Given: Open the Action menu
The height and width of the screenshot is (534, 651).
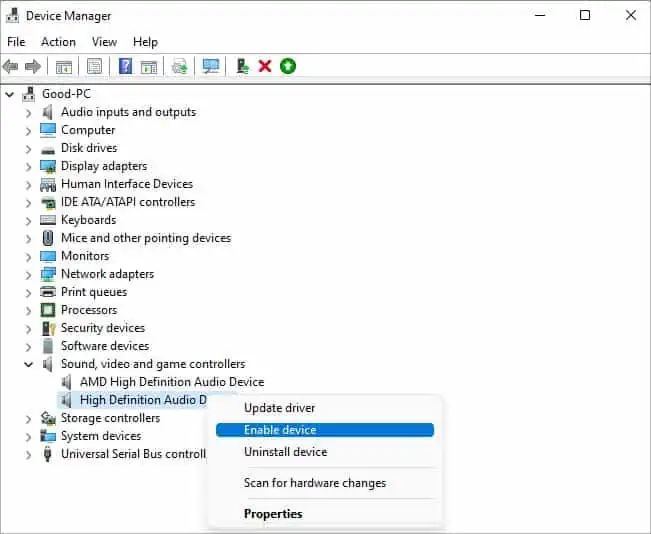Looking at the screenshot, I should (58, 42).
